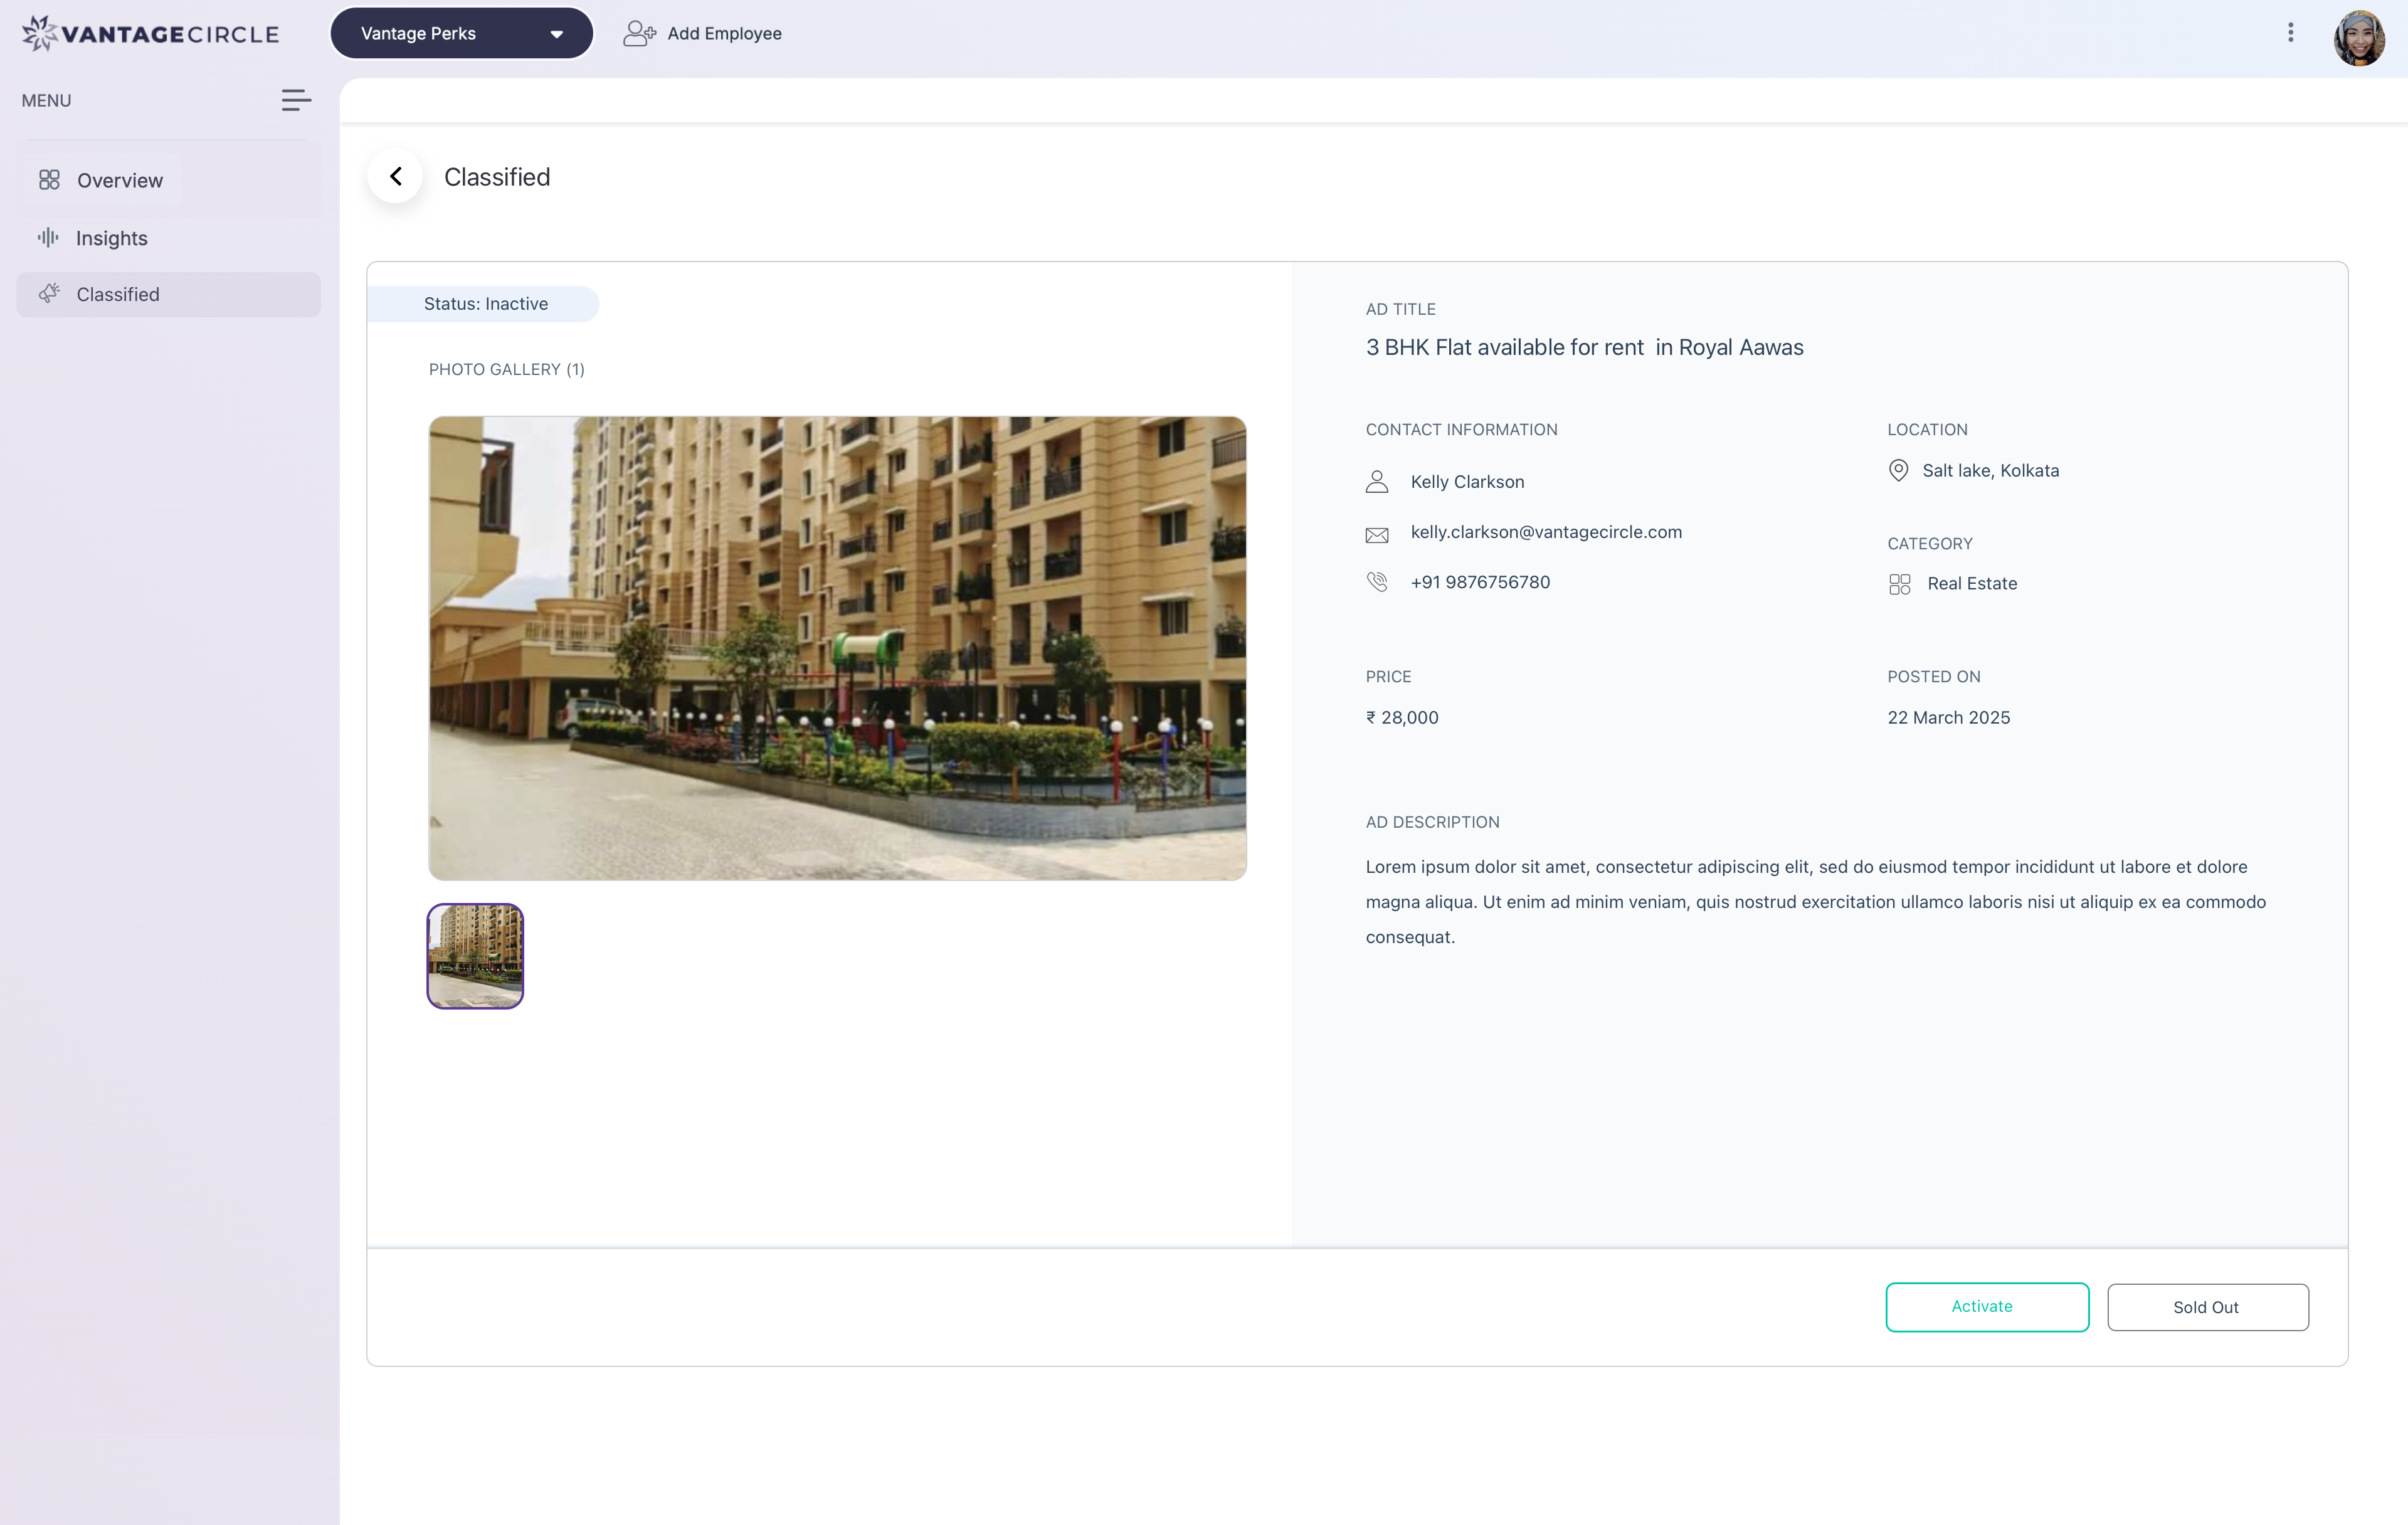The image size is (2408, 1525).
Task: Click the Add Employee person icon
Action: coord(639,34)
